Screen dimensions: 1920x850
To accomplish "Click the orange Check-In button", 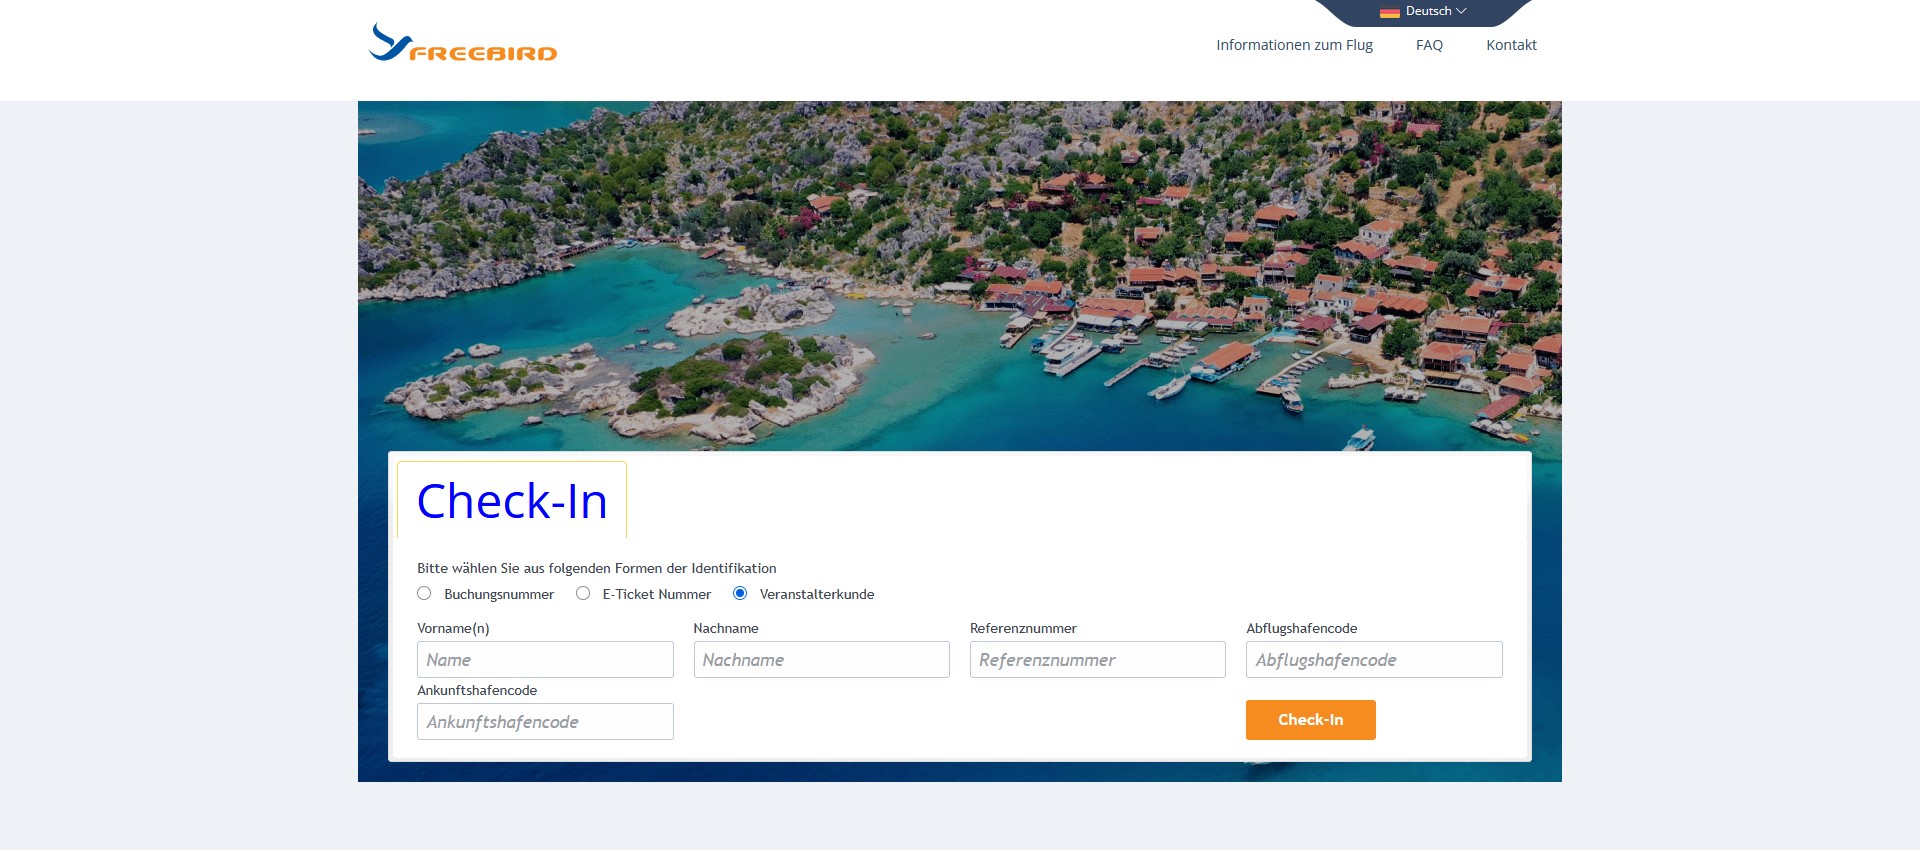I will [1310, 720].
